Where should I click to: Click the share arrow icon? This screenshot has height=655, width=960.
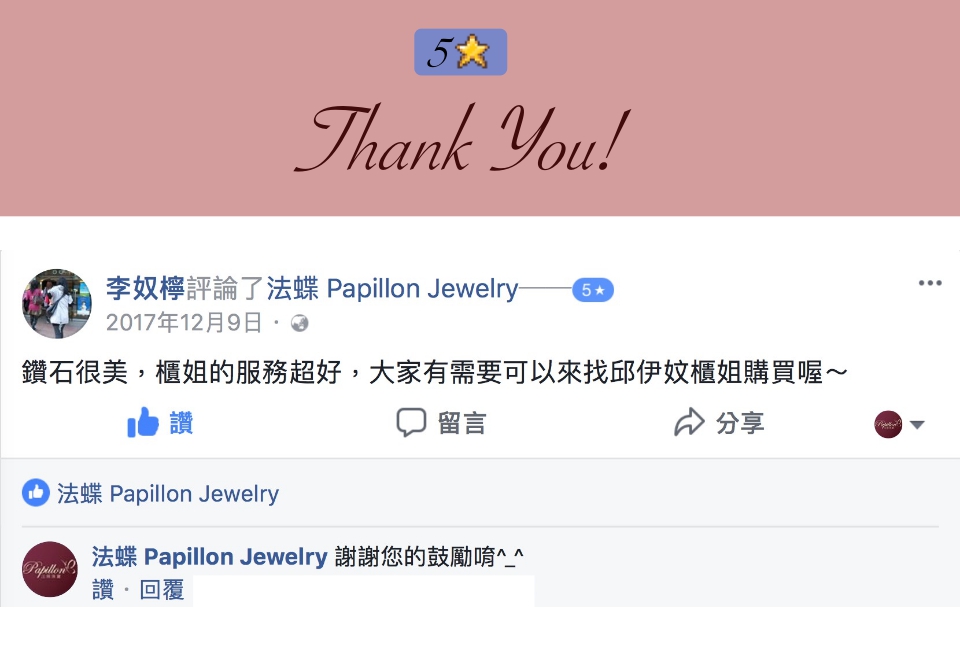[689, 422]
